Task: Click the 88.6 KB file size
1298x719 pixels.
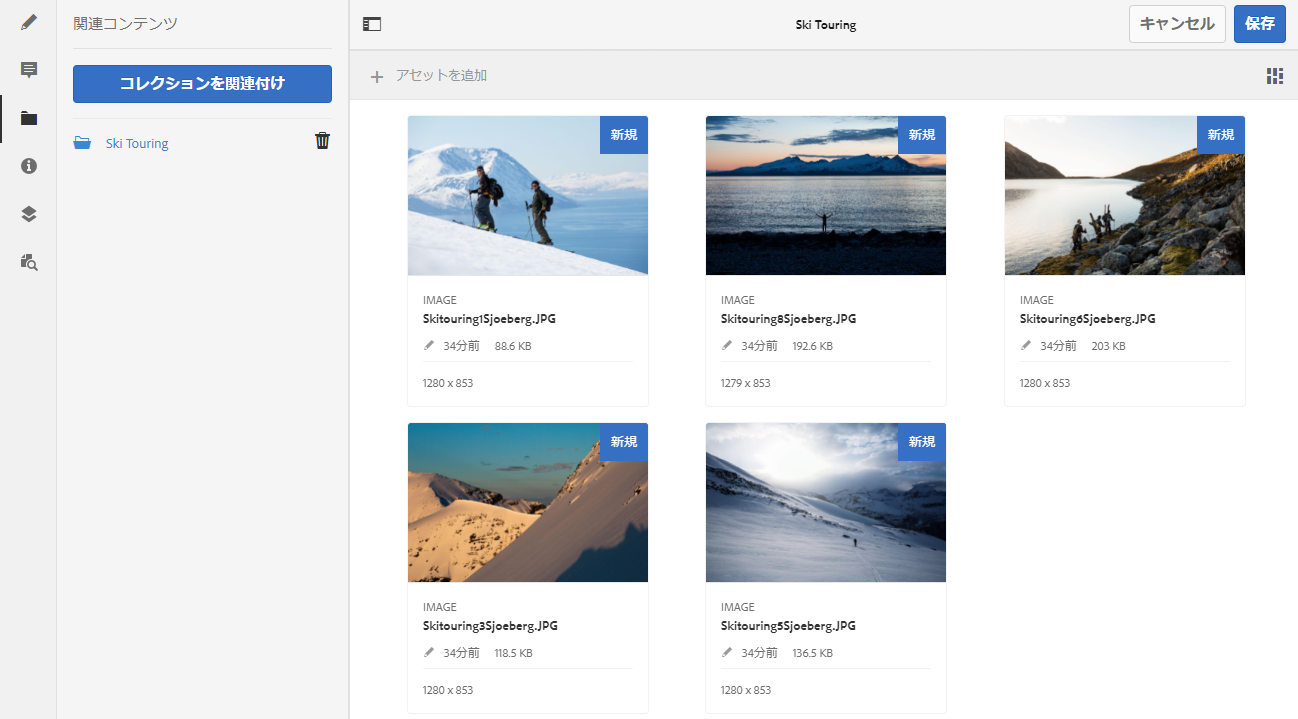Action: coord(513,346)
